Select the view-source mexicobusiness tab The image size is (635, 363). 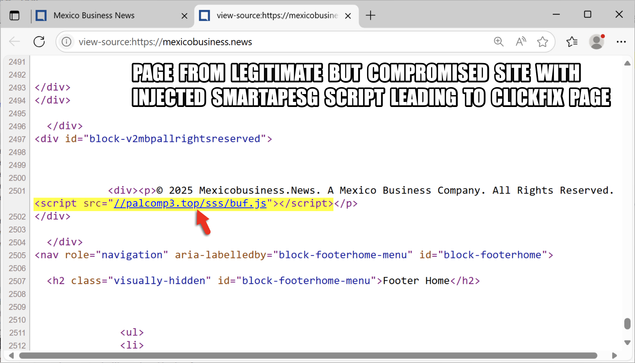pyautogui.click(x=277, y=16)
